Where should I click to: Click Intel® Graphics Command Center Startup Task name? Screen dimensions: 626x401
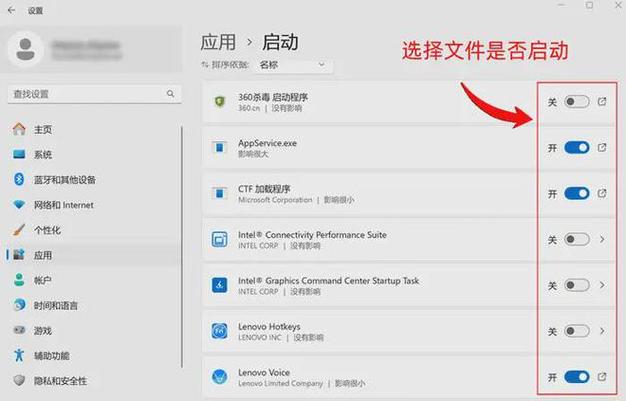[x=329, y=280]
